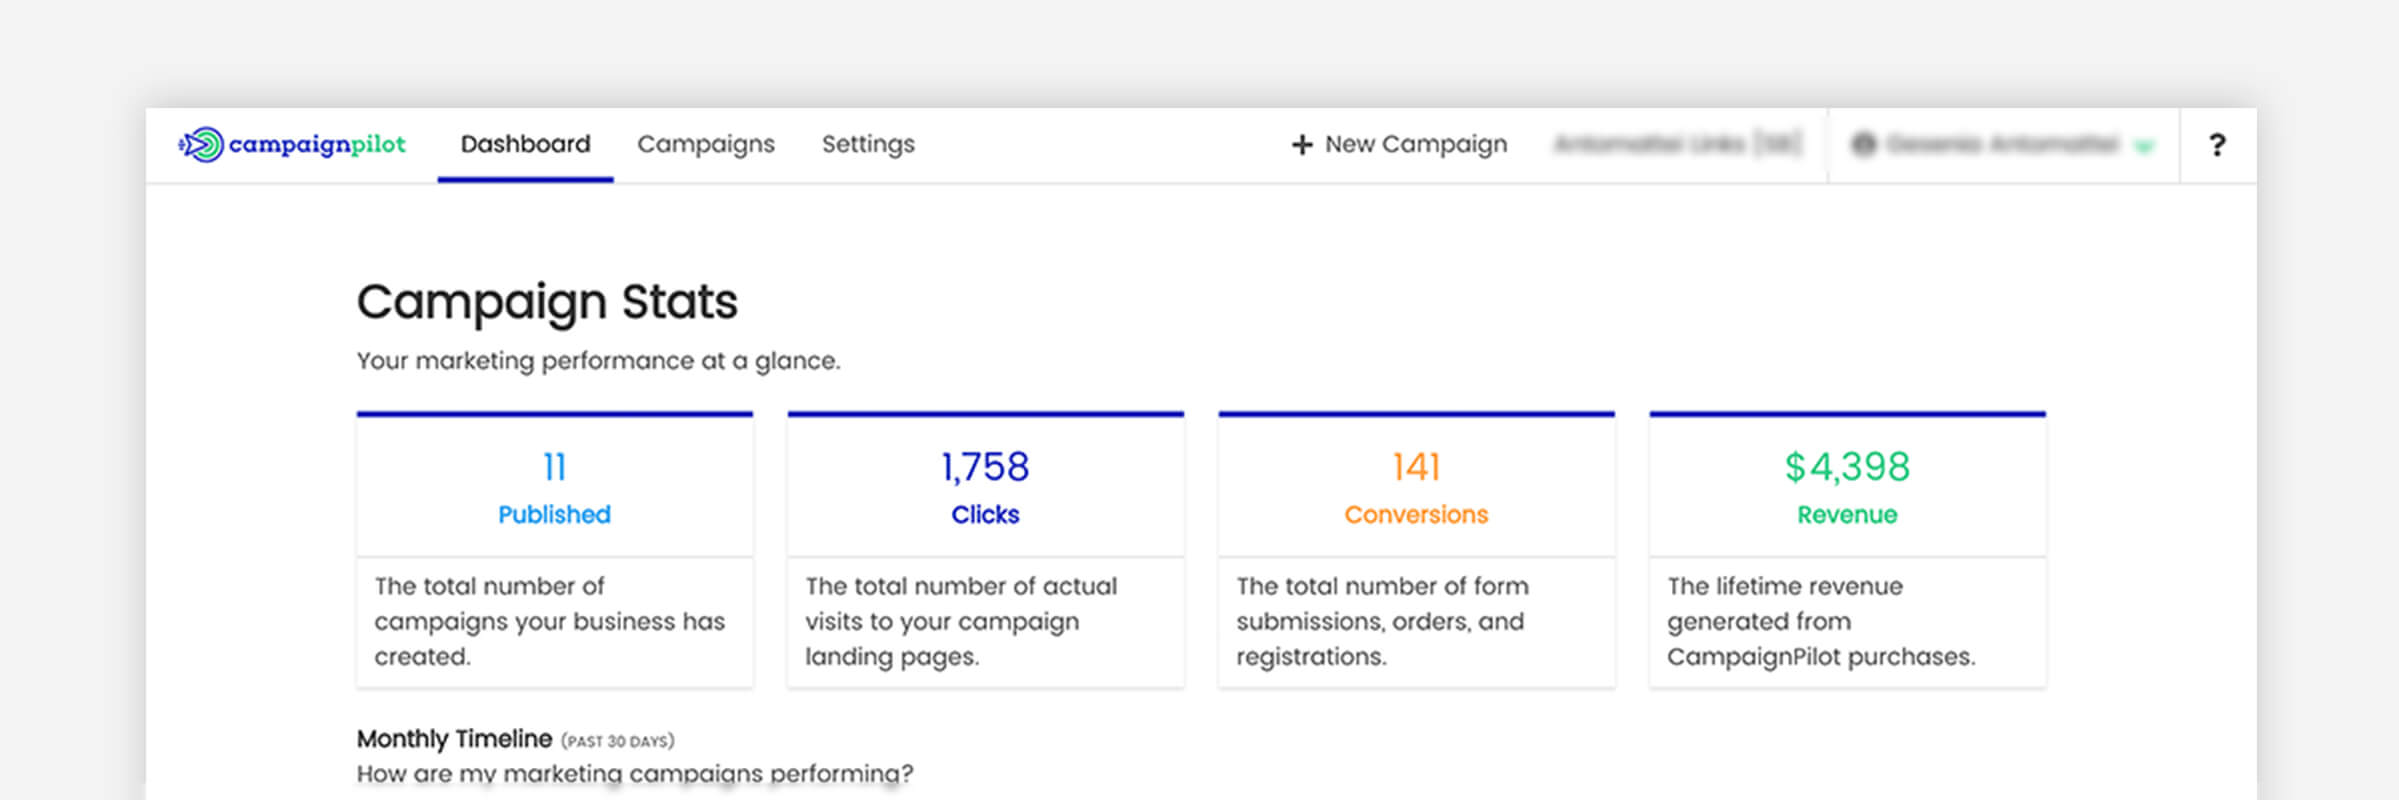Screen dimensions: 2399x800
Task: Expand the user account dropdown arrow
Action: point(2143,147)
